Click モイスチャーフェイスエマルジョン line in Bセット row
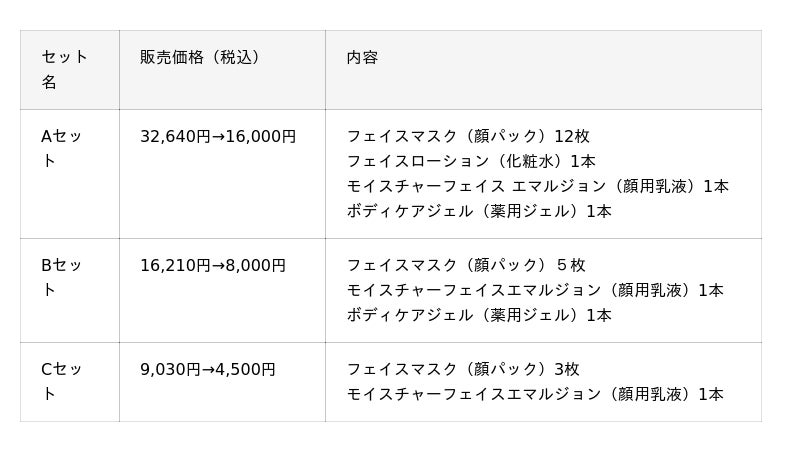This screenshot has width=800, height=452. [535, 290]
